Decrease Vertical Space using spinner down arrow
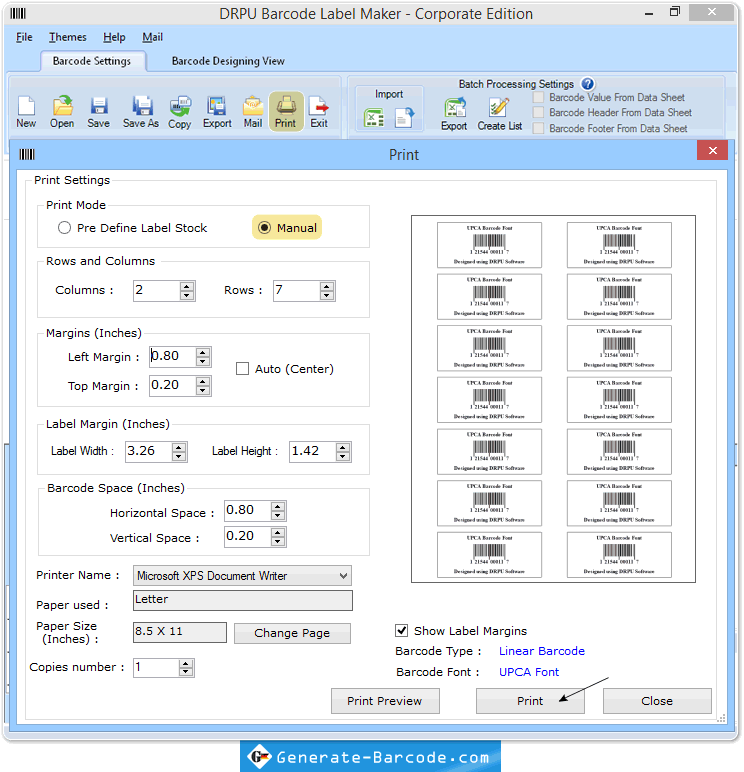Viewport: 744px width, 772px height. coord(278,542)
